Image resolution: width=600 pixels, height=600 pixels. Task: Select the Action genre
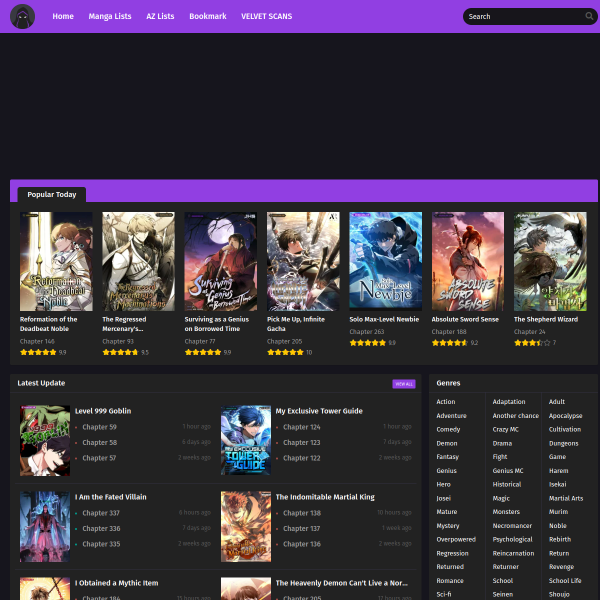point(446,402)
